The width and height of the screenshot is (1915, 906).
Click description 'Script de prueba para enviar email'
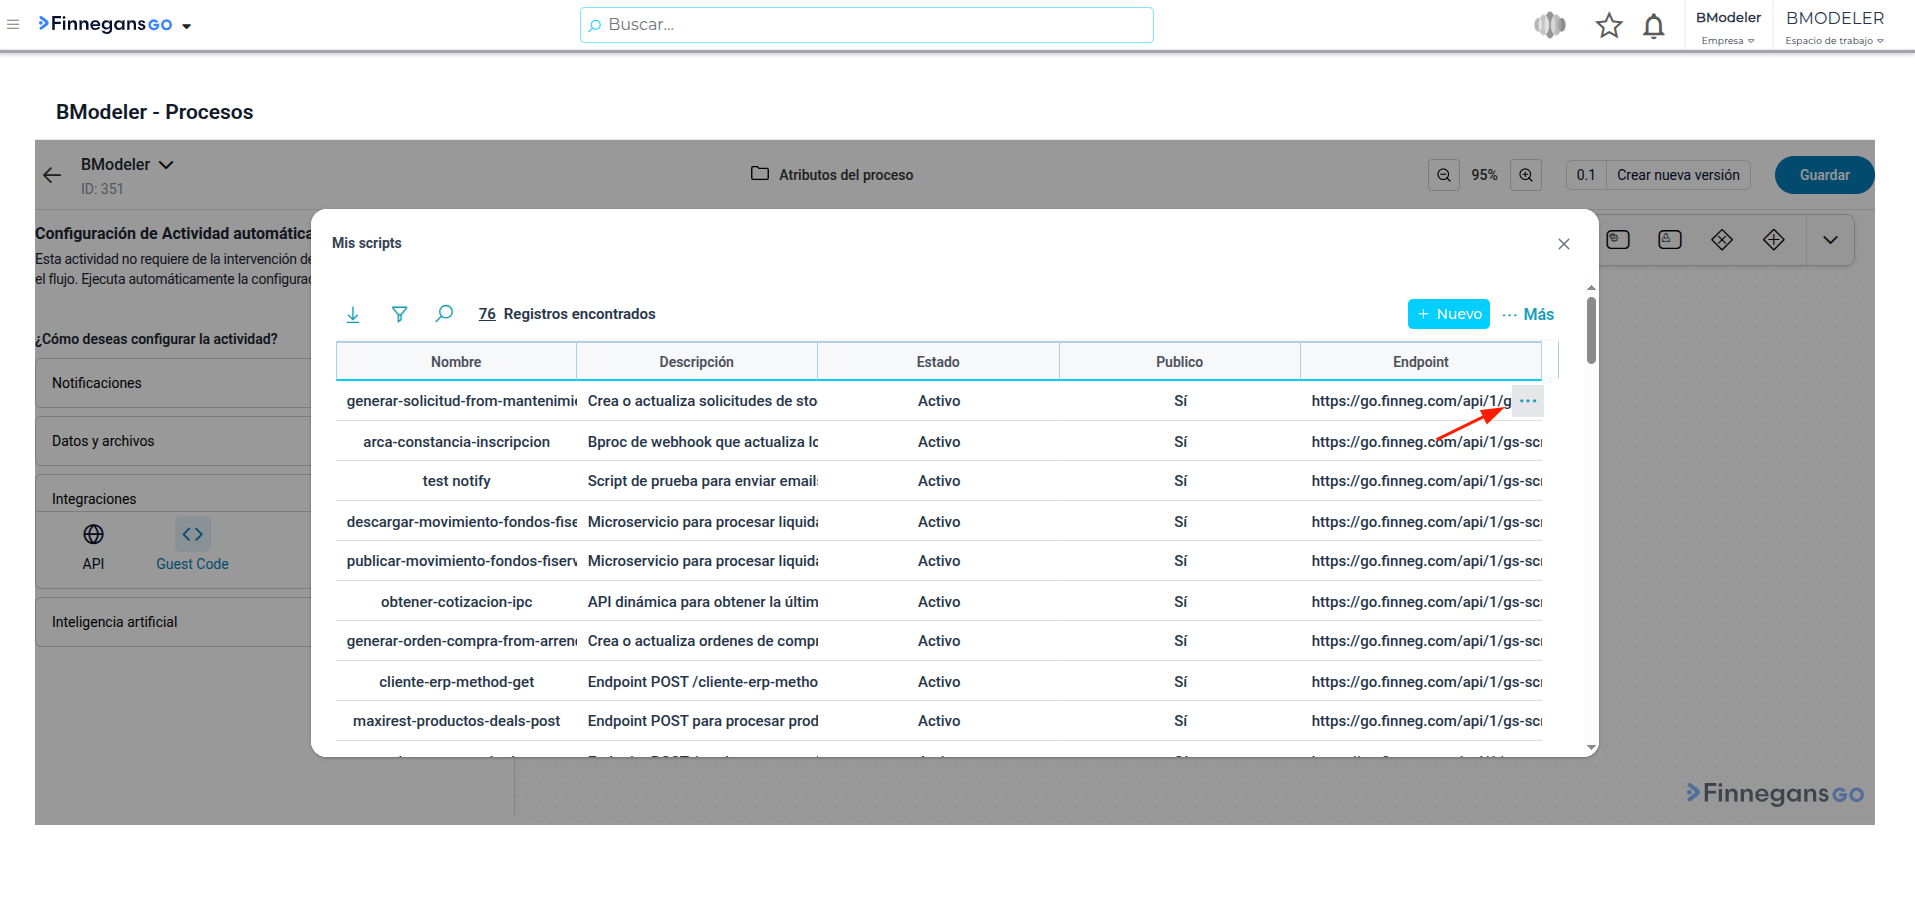[x=702, y=481]
